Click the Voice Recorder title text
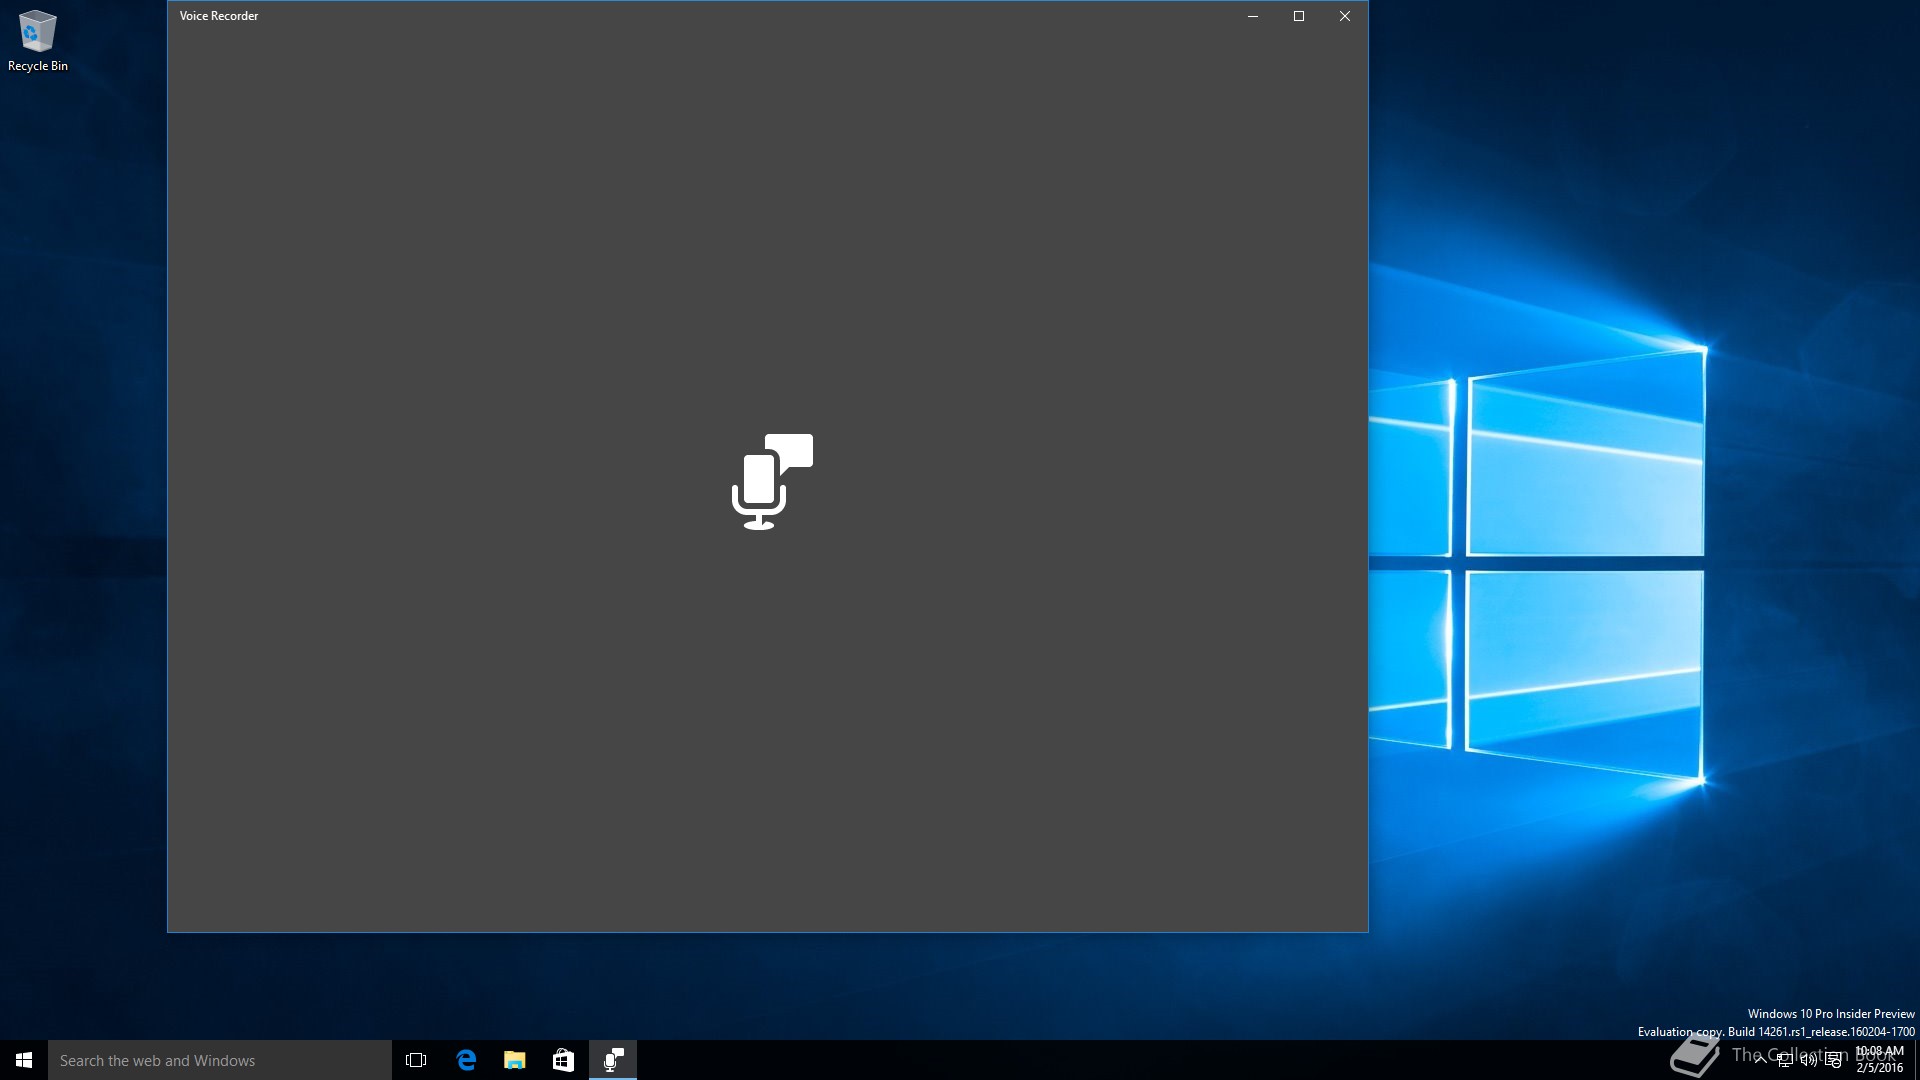1920x1080 pixels. [x=219, y=16]
